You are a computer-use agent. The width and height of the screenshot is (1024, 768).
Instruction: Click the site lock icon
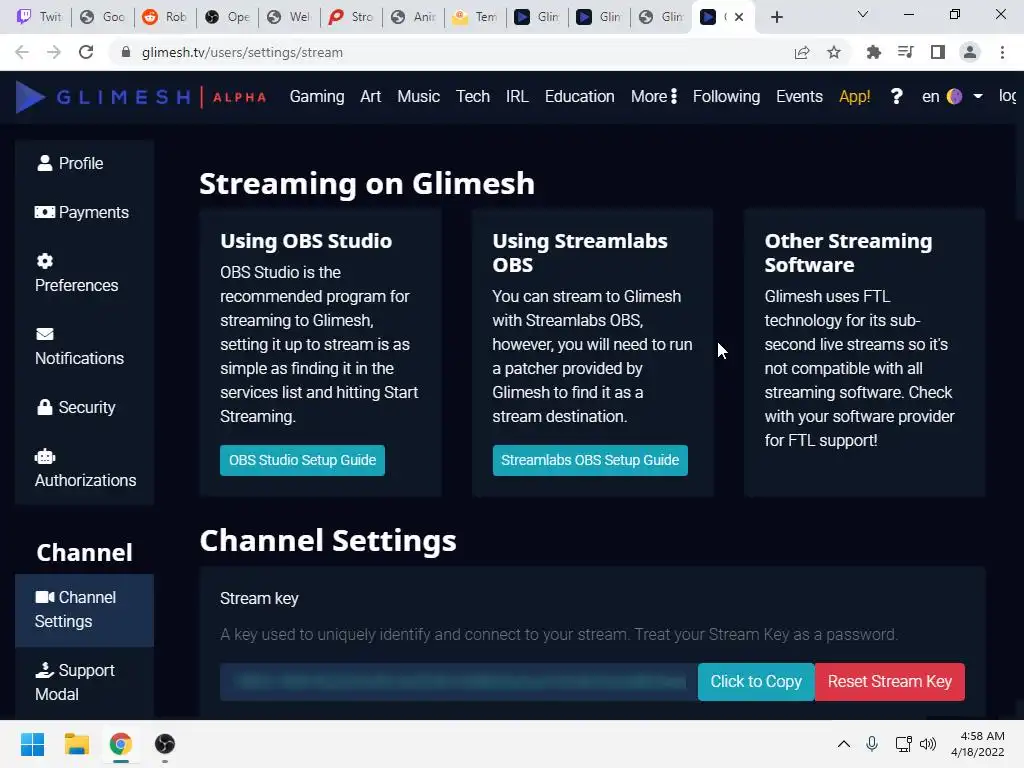point(126,52)
